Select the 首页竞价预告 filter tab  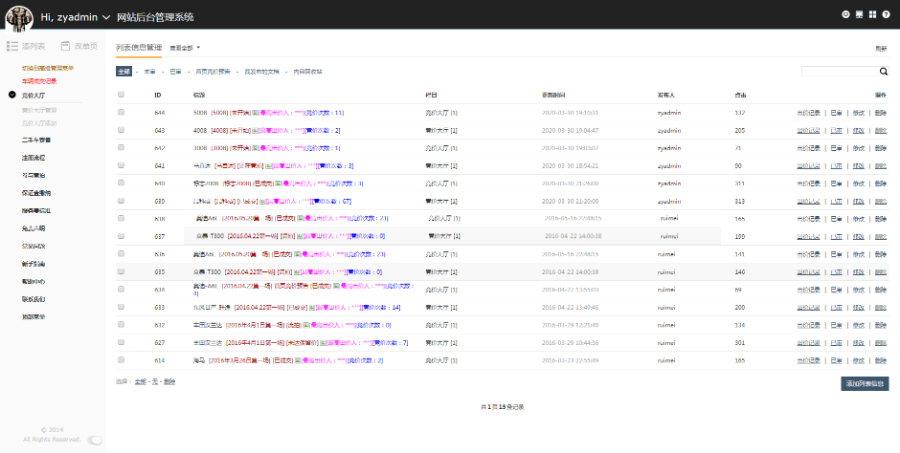point(213,72)
